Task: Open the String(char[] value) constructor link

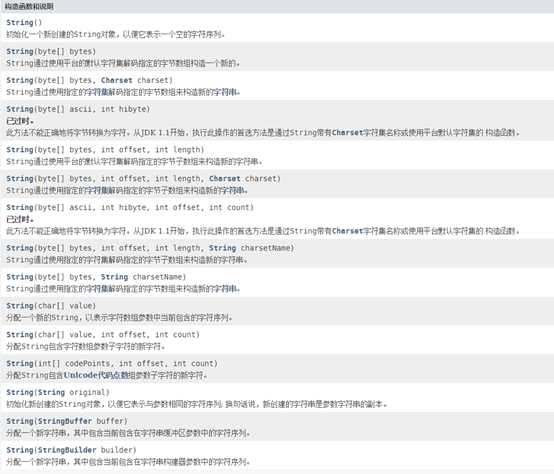Action: (20, 306)
